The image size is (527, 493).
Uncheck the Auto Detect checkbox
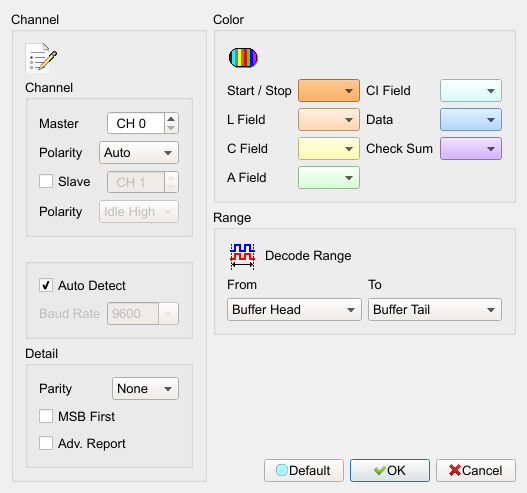pos(46,285)
